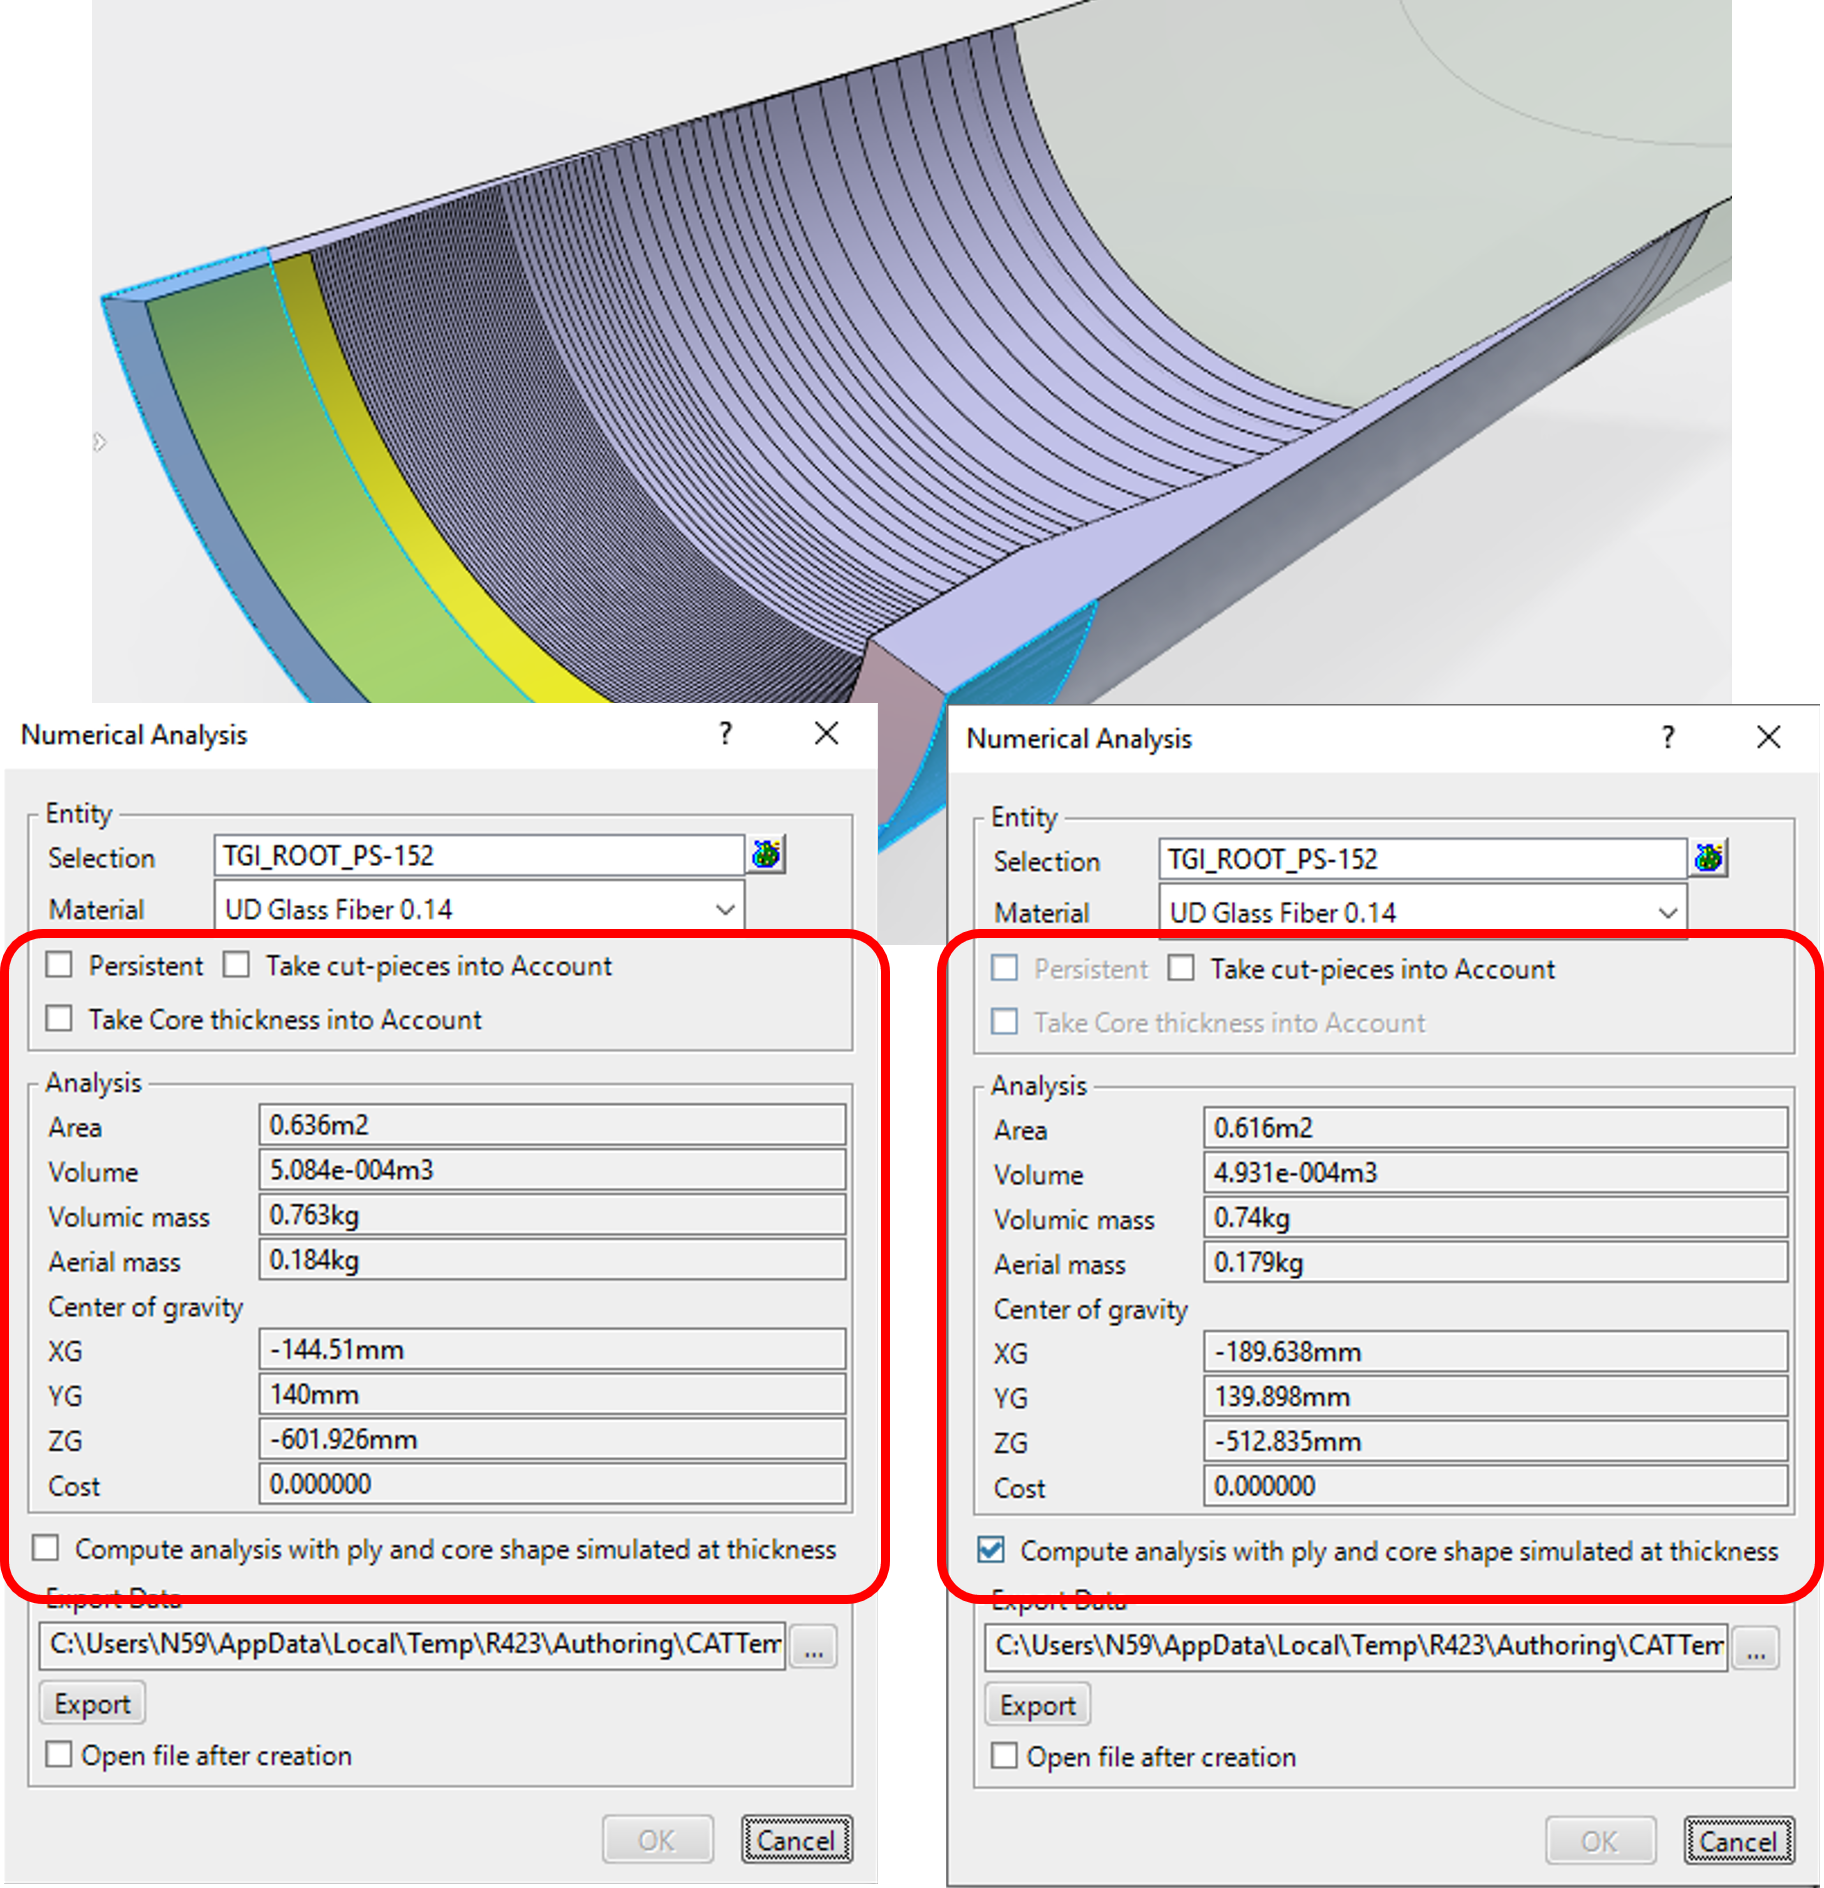Image resolution: width=1824 pixels, height=1888 pixels.
Task: Click browse ellipsis button in right dialog
Action: pyautogui.click(x=1756, y=1648)
